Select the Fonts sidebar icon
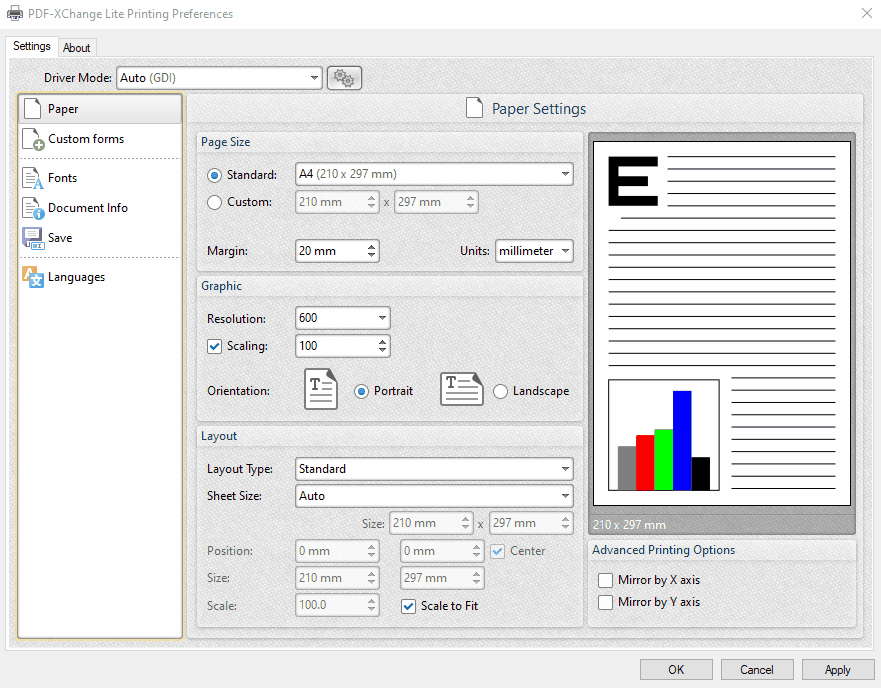This screenshot has width=881, height=688. click(31, 178)
